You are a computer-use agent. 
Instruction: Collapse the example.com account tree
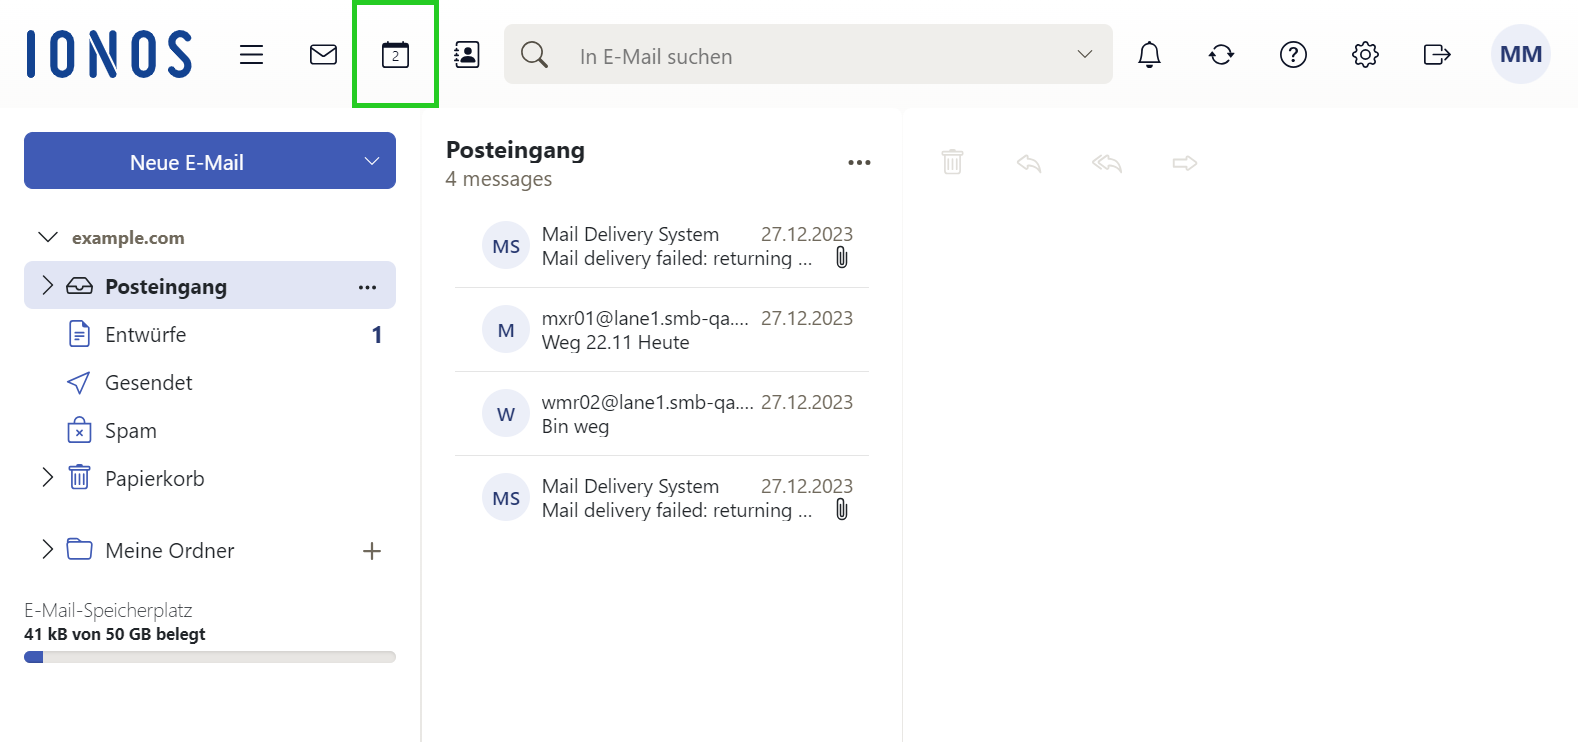pyautogui.click(x=47, y=237)
